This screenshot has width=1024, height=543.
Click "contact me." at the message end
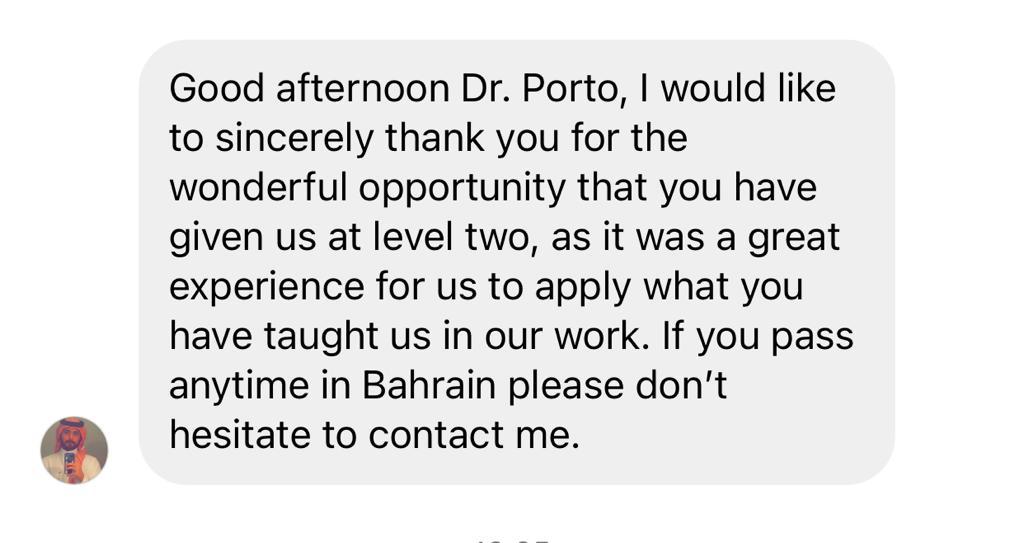474,435
